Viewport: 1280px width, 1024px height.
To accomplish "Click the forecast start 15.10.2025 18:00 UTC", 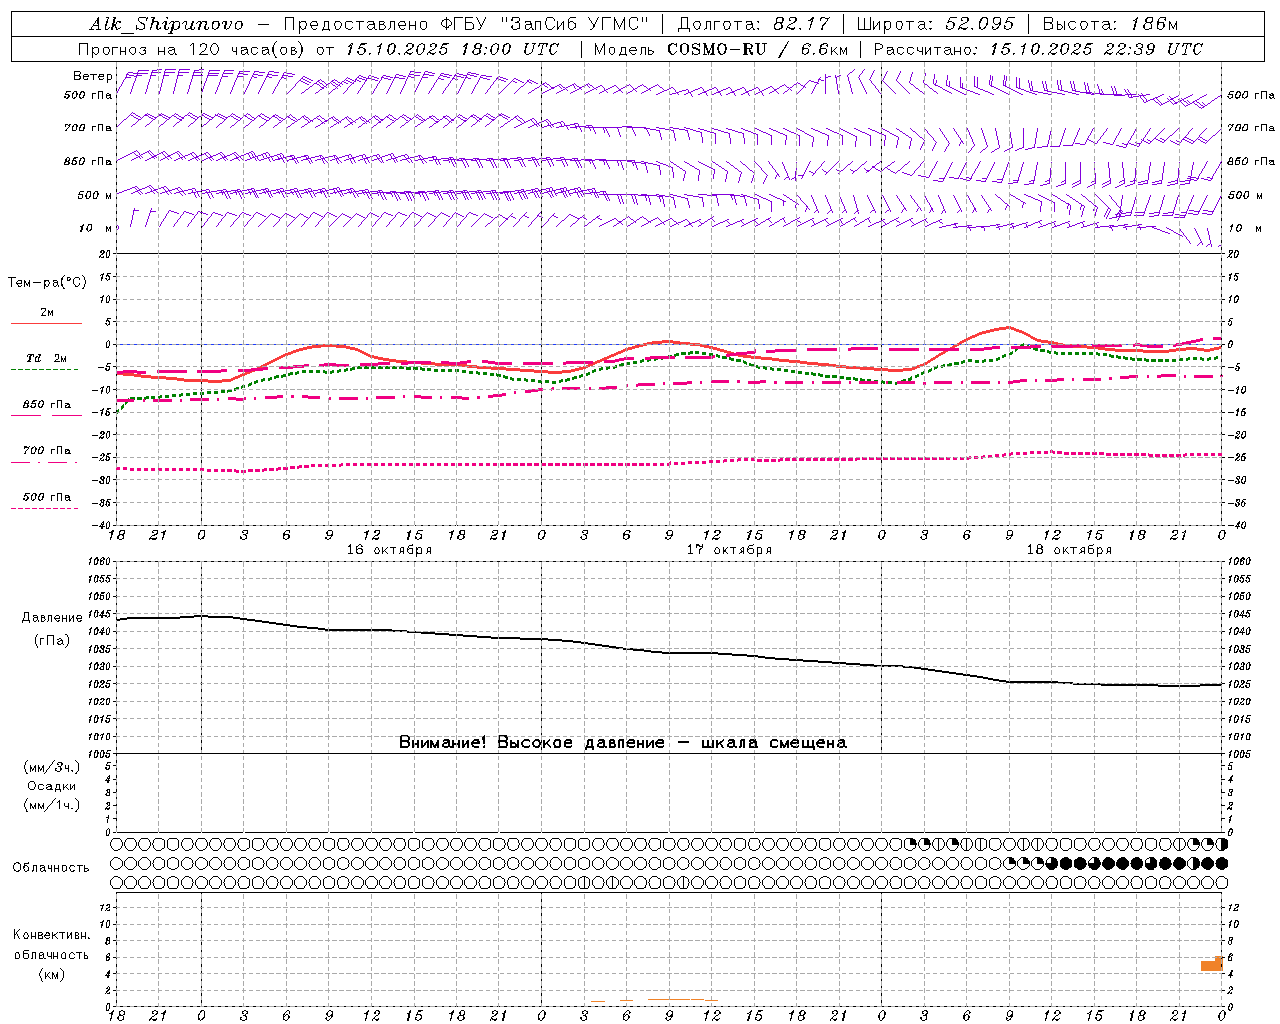I will tap(452, 49).
